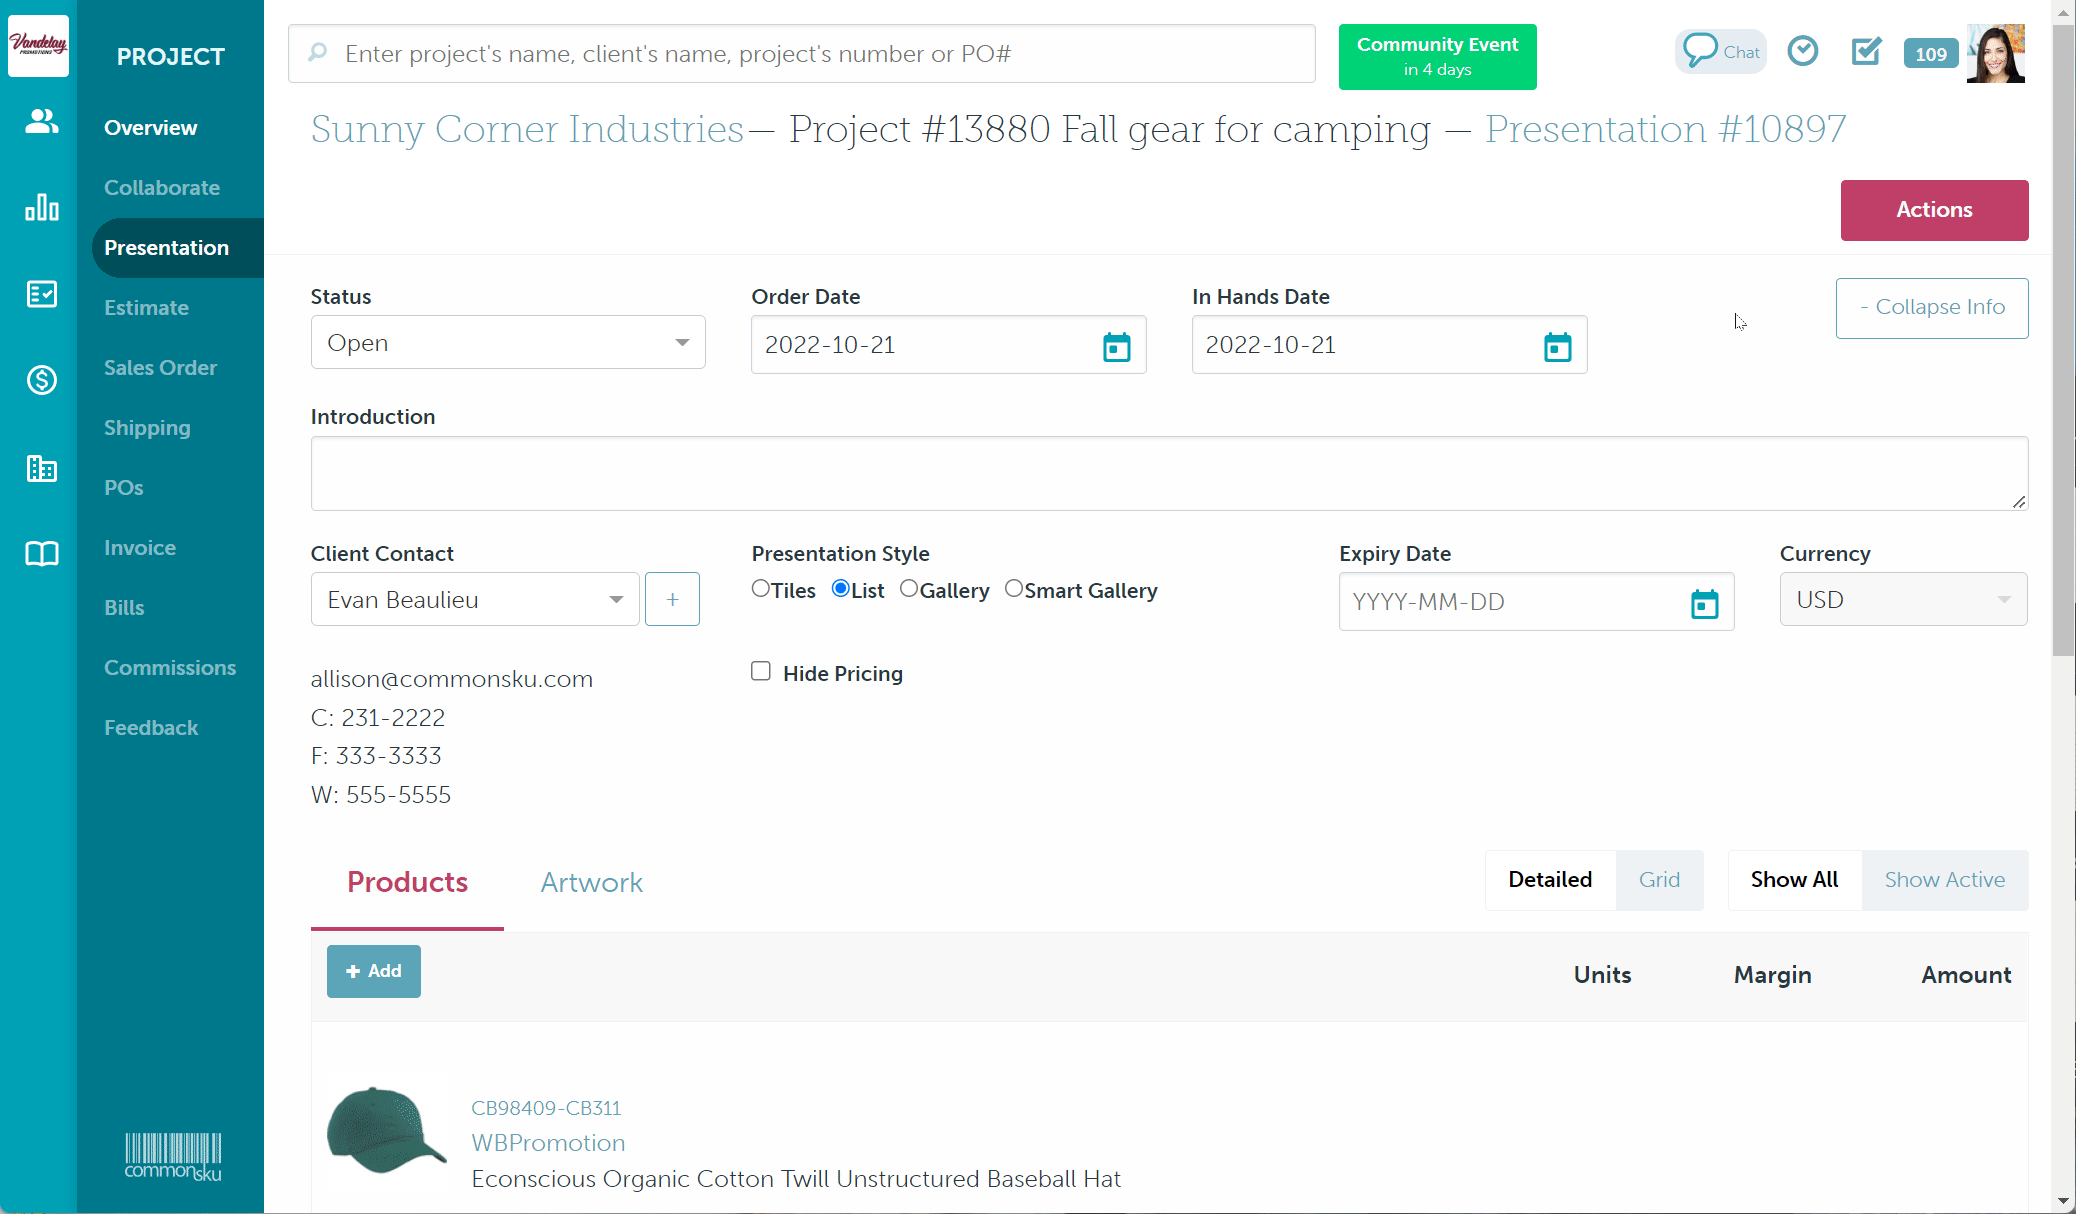Open the Client Contact dropdown

click(x=475, y=600)
